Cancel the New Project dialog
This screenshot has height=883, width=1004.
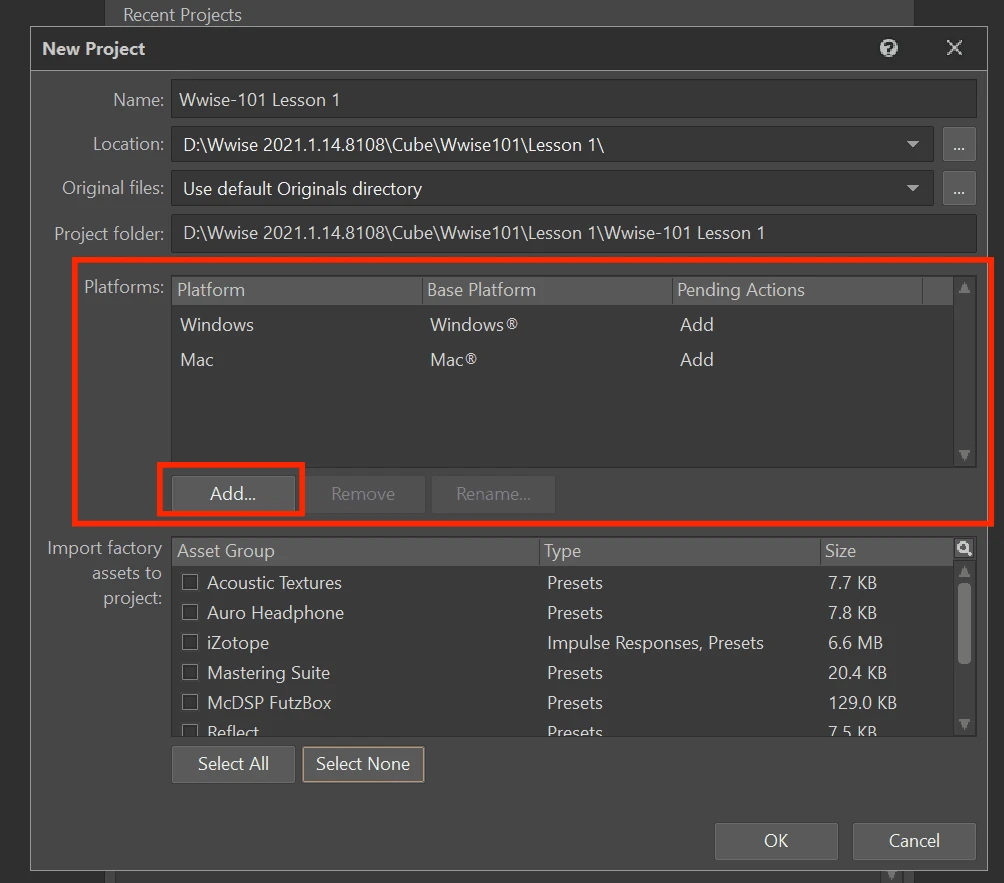pos(914,841)
